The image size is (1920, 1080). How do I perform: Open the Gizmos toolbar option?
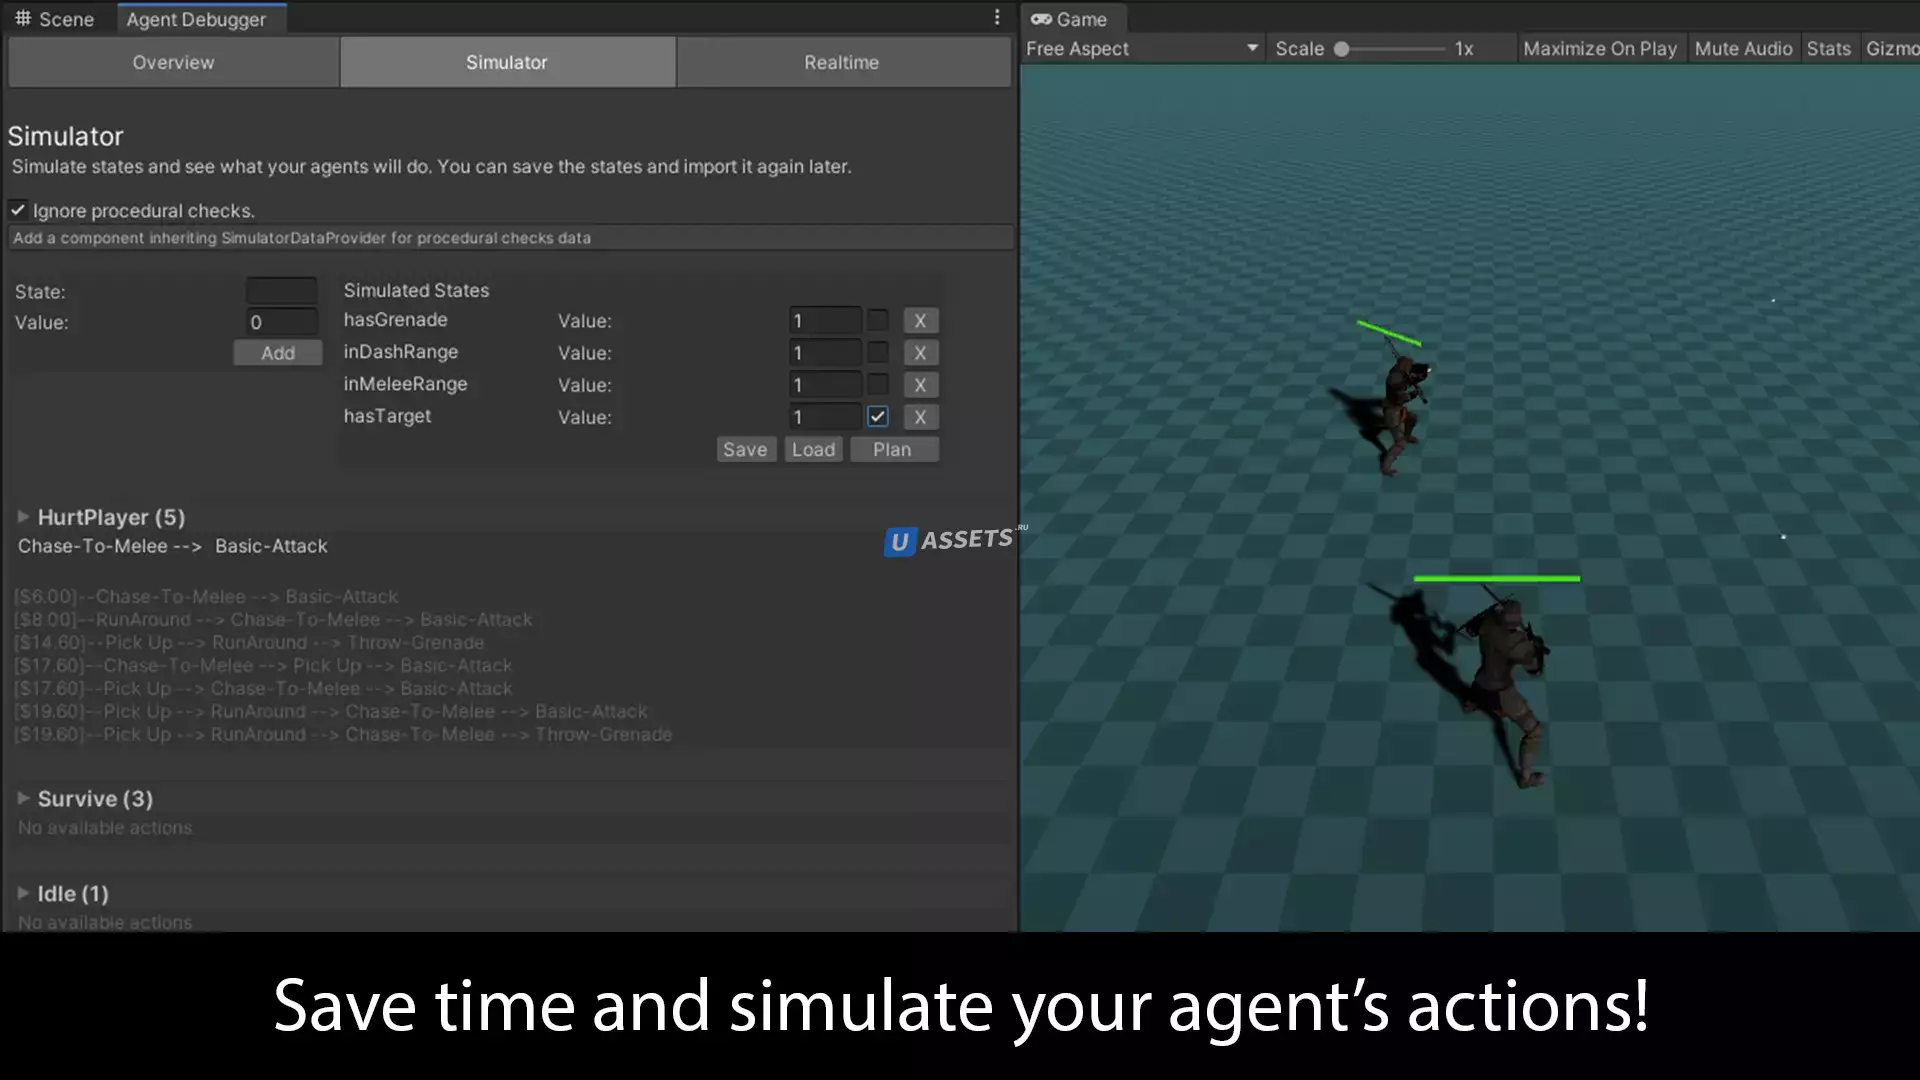click(x=1890, y=48)
